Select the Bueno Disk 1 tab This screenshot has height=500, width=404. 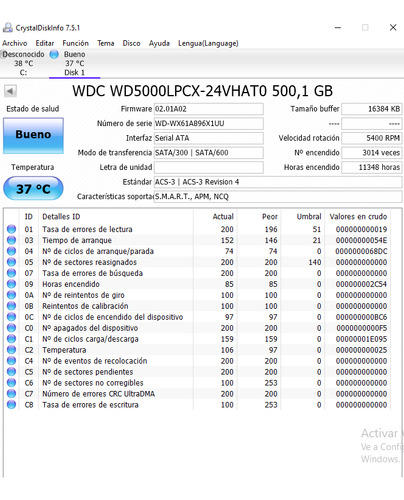tap(75, 63)
